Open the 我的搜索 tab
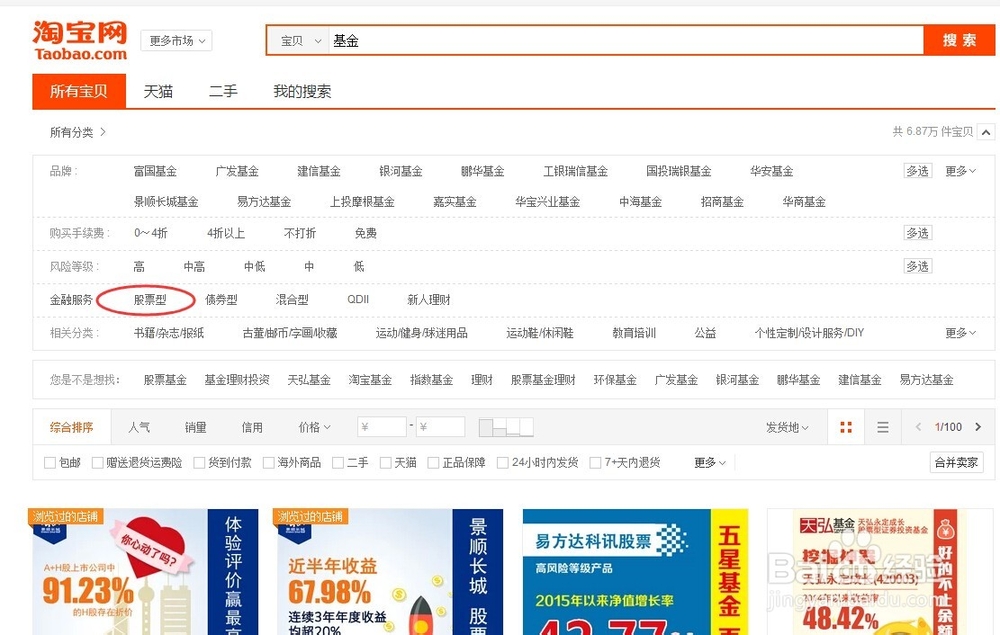Screen dimensions: 1000x635 (302, 91)
